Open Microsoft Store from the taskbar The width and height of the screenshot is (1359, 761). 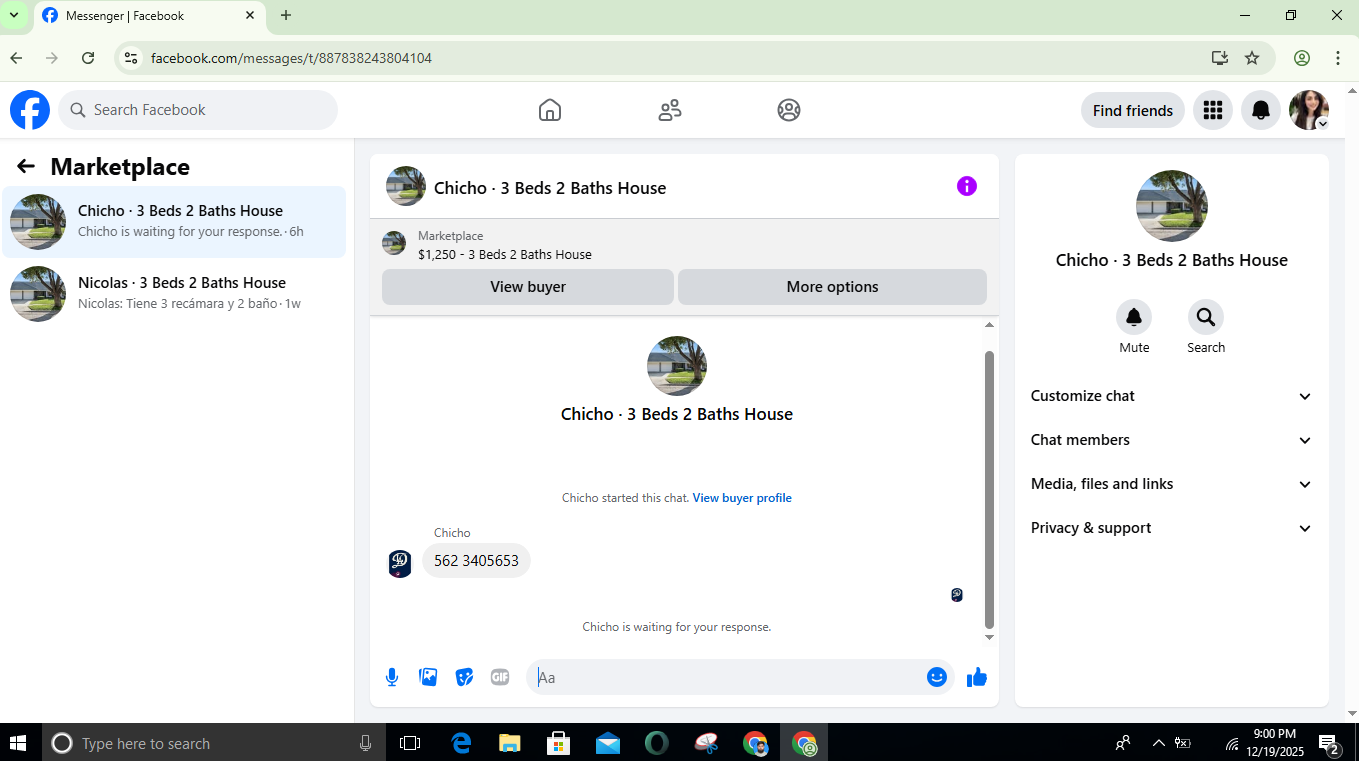pyautogui.click(x=559, y=743)
